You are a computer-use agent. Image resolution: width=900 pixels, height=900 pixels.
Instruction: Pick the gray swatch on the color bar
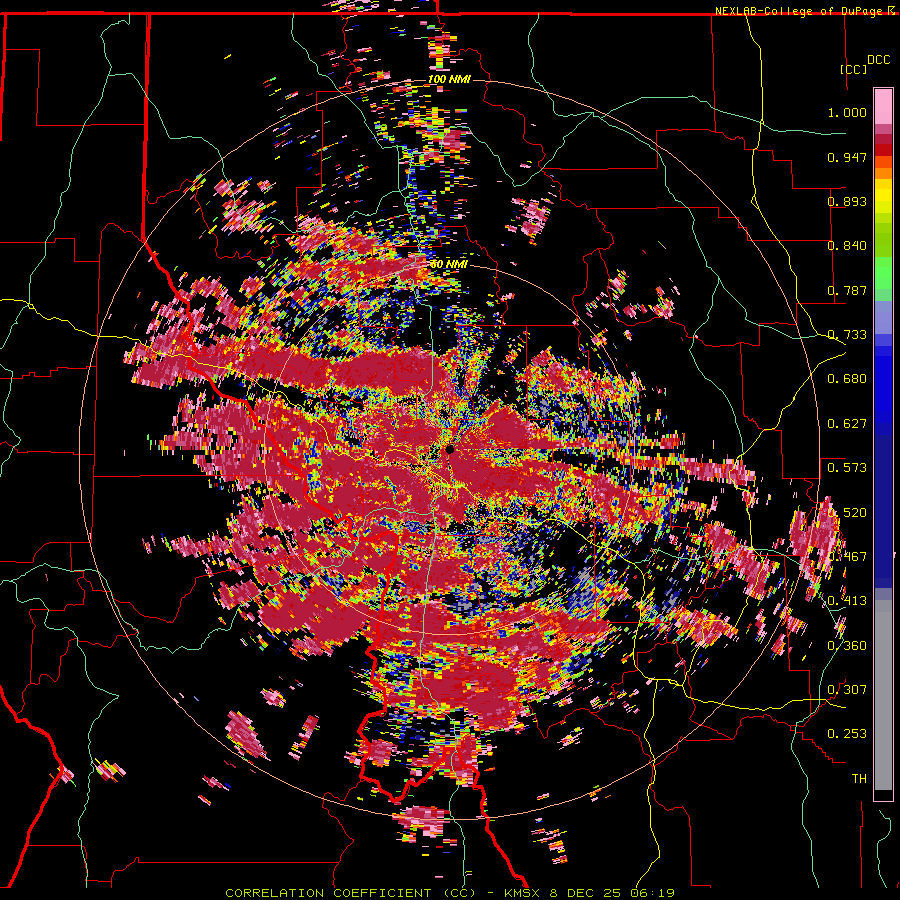pos(883,695)
